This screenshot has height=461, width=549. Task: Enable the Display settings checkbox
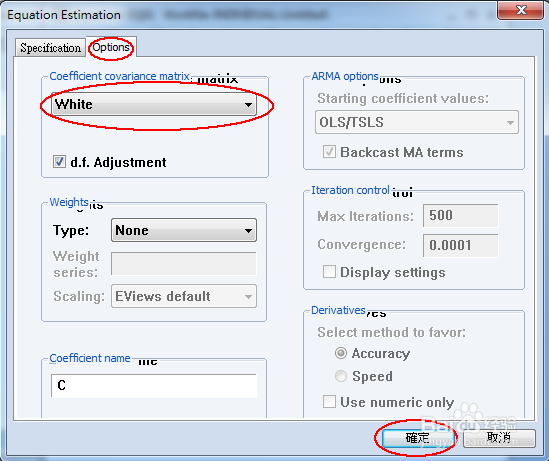click(x=329, y=272)
